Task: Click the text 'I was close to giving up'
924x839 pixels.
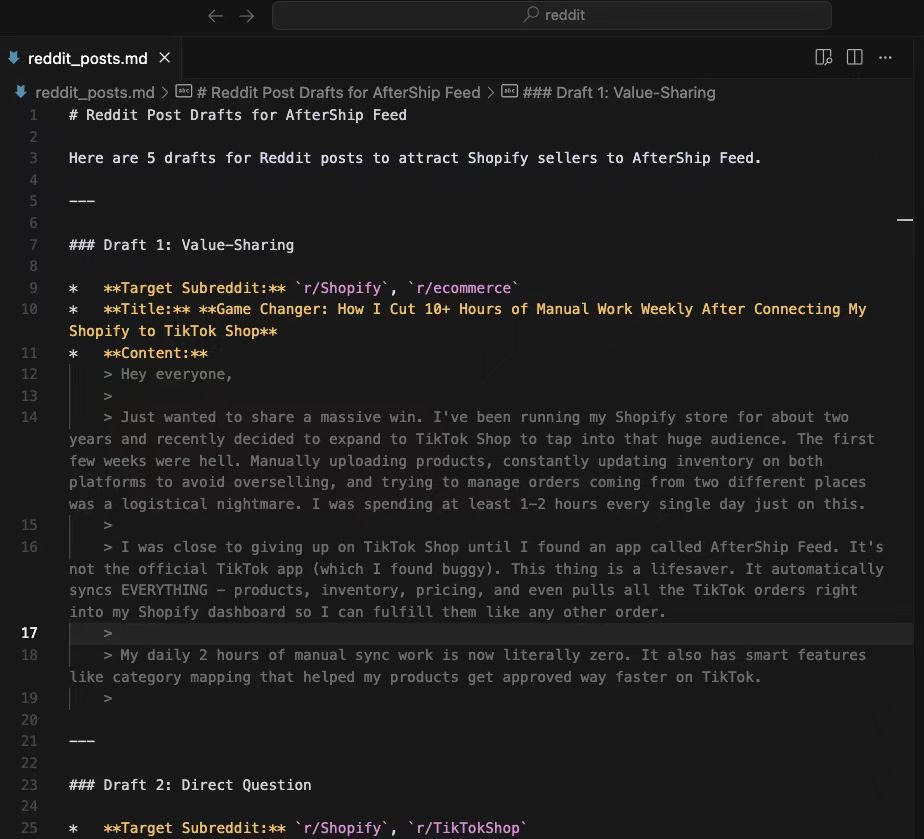Action: click(225, 547)
